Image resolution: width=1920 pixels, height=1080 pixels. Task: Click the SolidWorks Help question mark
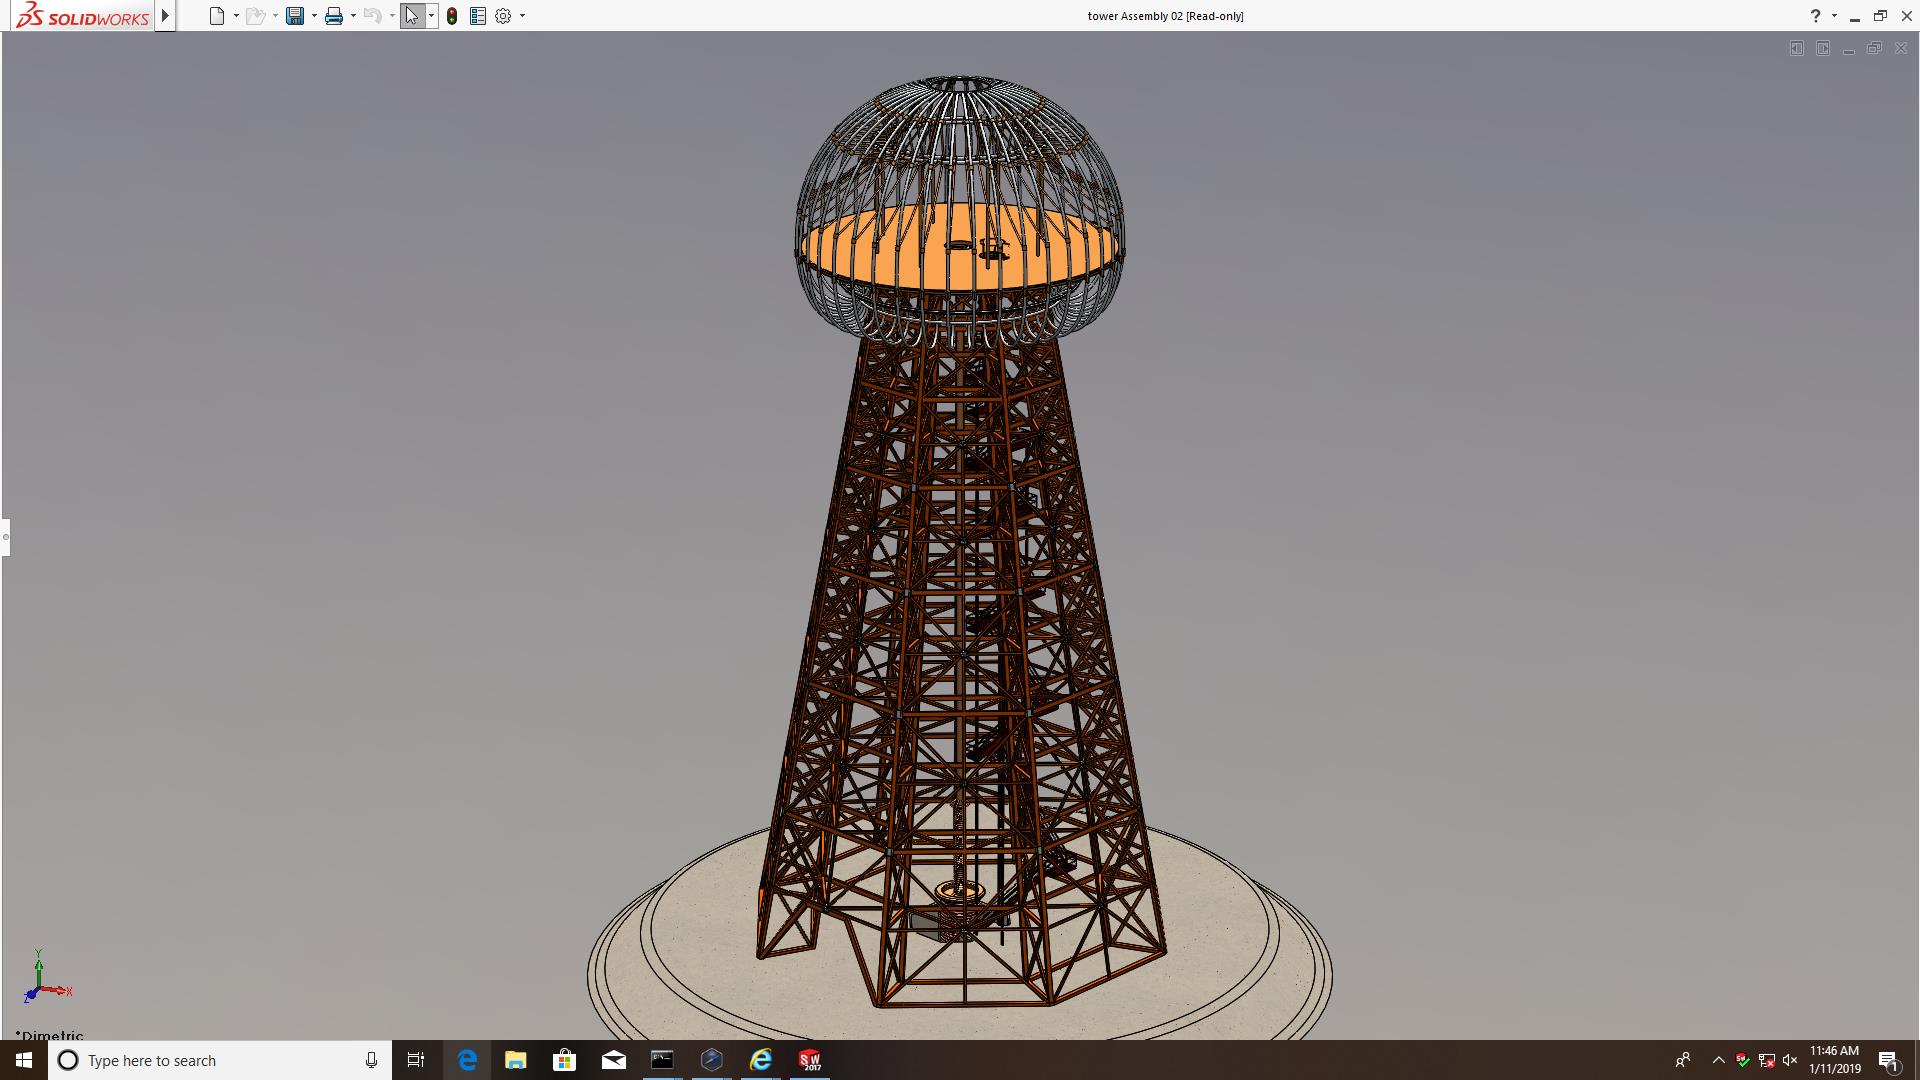[1815, 16]
